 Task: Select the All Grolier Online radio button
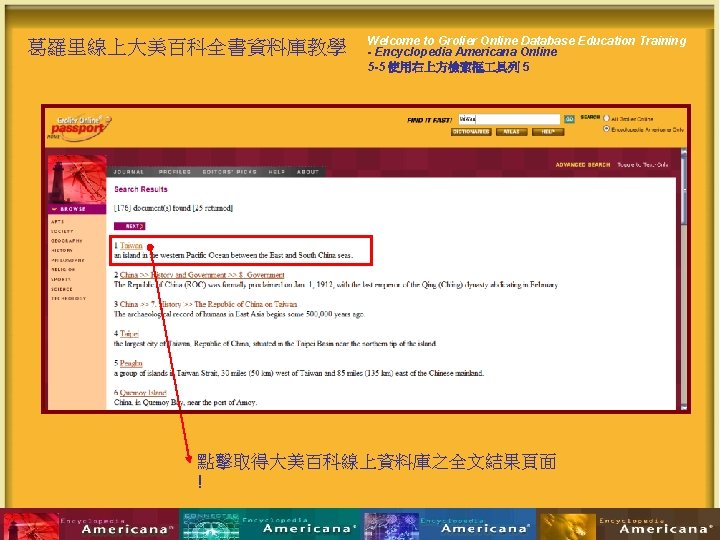pos(606,118)
